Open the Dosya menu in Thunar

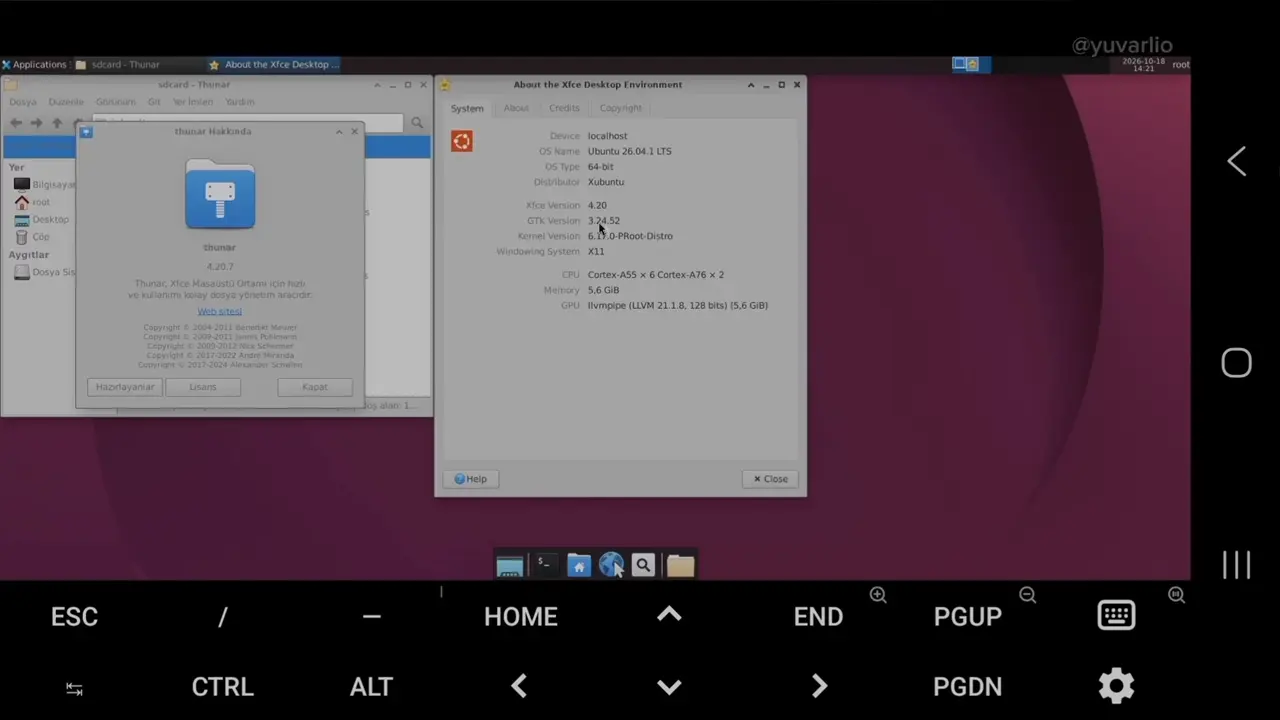click(x=23, y=102)
